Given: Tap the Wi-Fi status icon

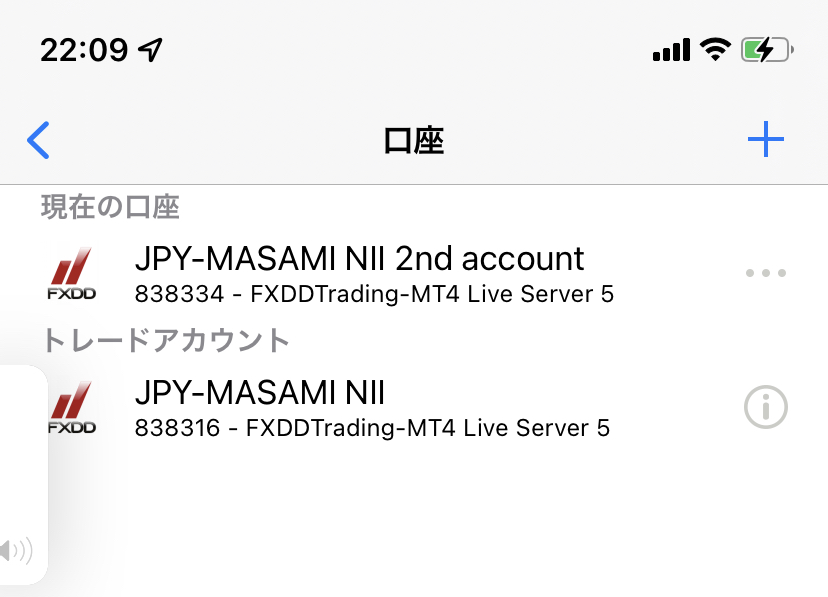Looking at the screenshot, I should click(715, 50).
